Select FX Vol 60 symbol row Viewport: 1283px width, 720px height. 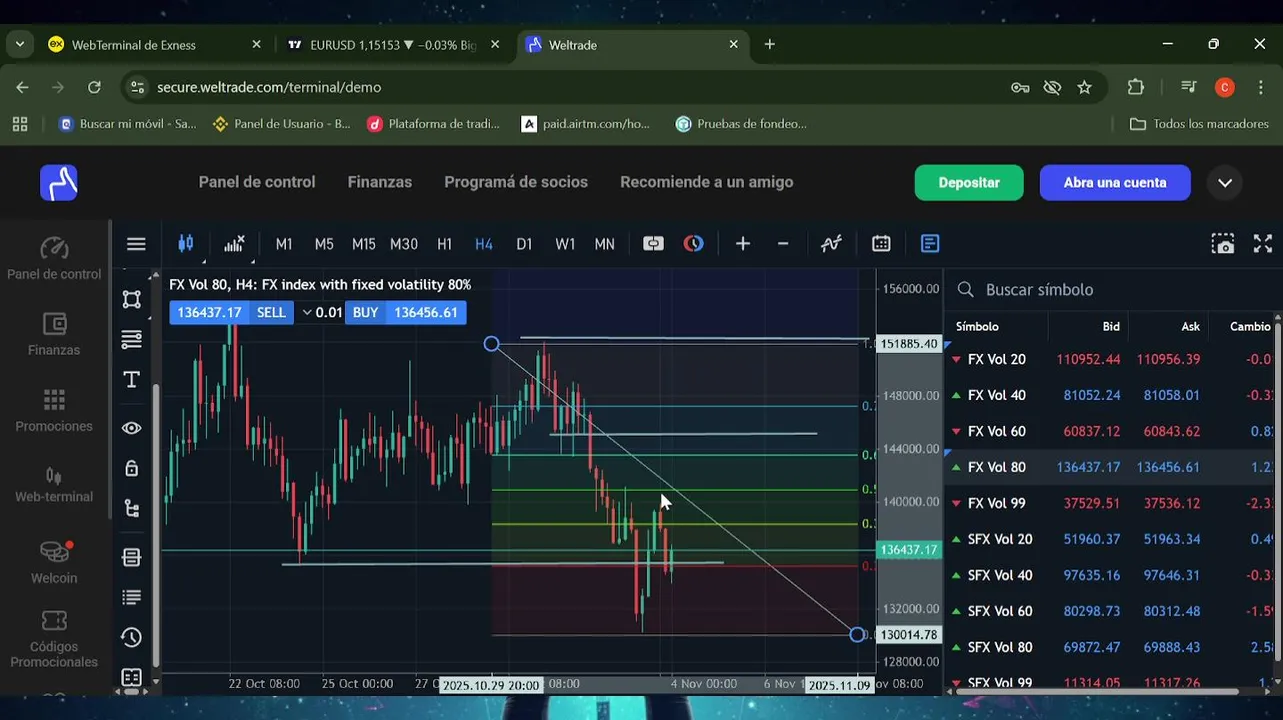[x=1110, y=431]
